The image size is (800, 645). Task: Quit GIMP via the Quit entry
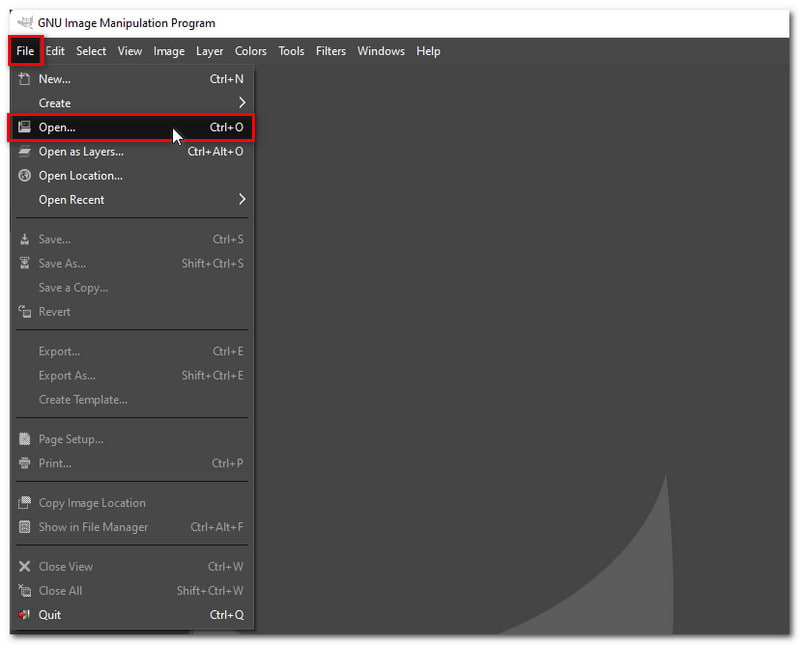[132, 614]
